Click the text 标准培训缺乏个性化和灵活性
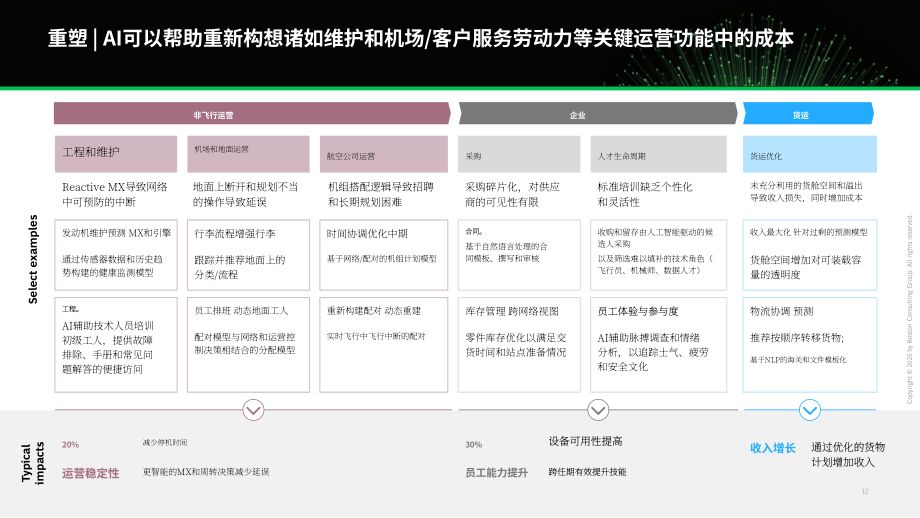The image size is (920, 518). tap(645, 194)
